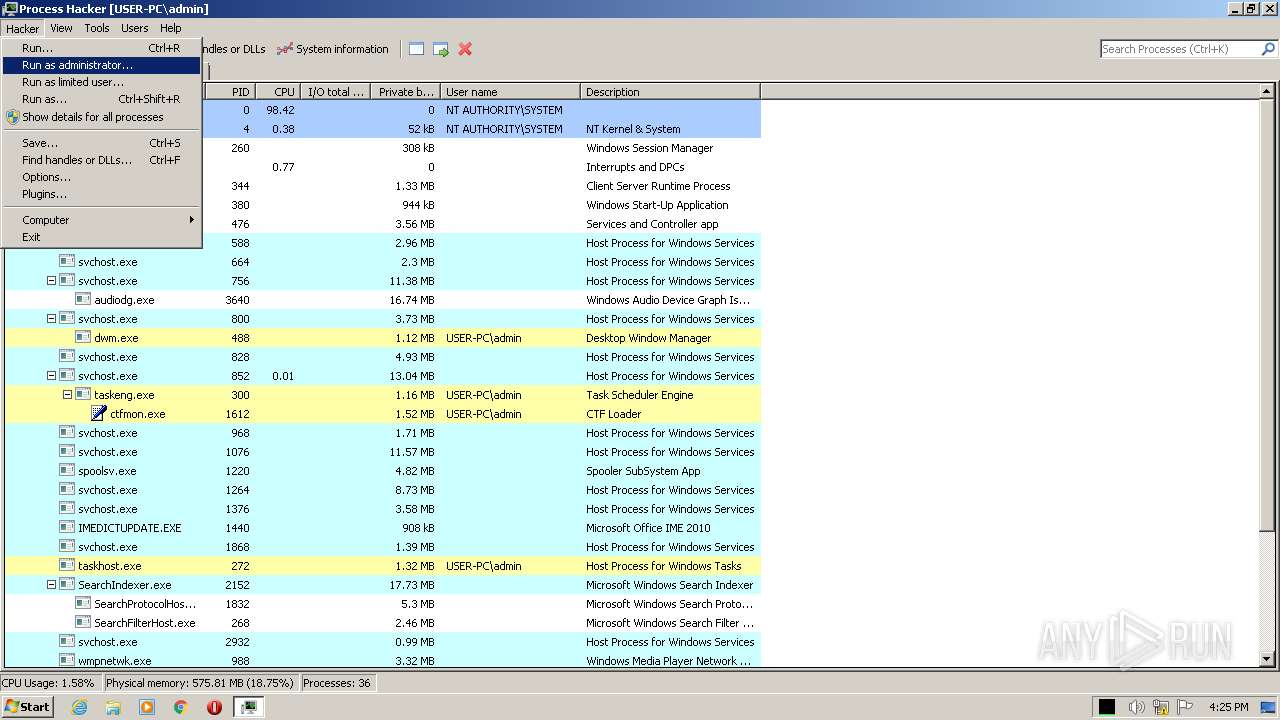Select Run as limited user...

101,82
